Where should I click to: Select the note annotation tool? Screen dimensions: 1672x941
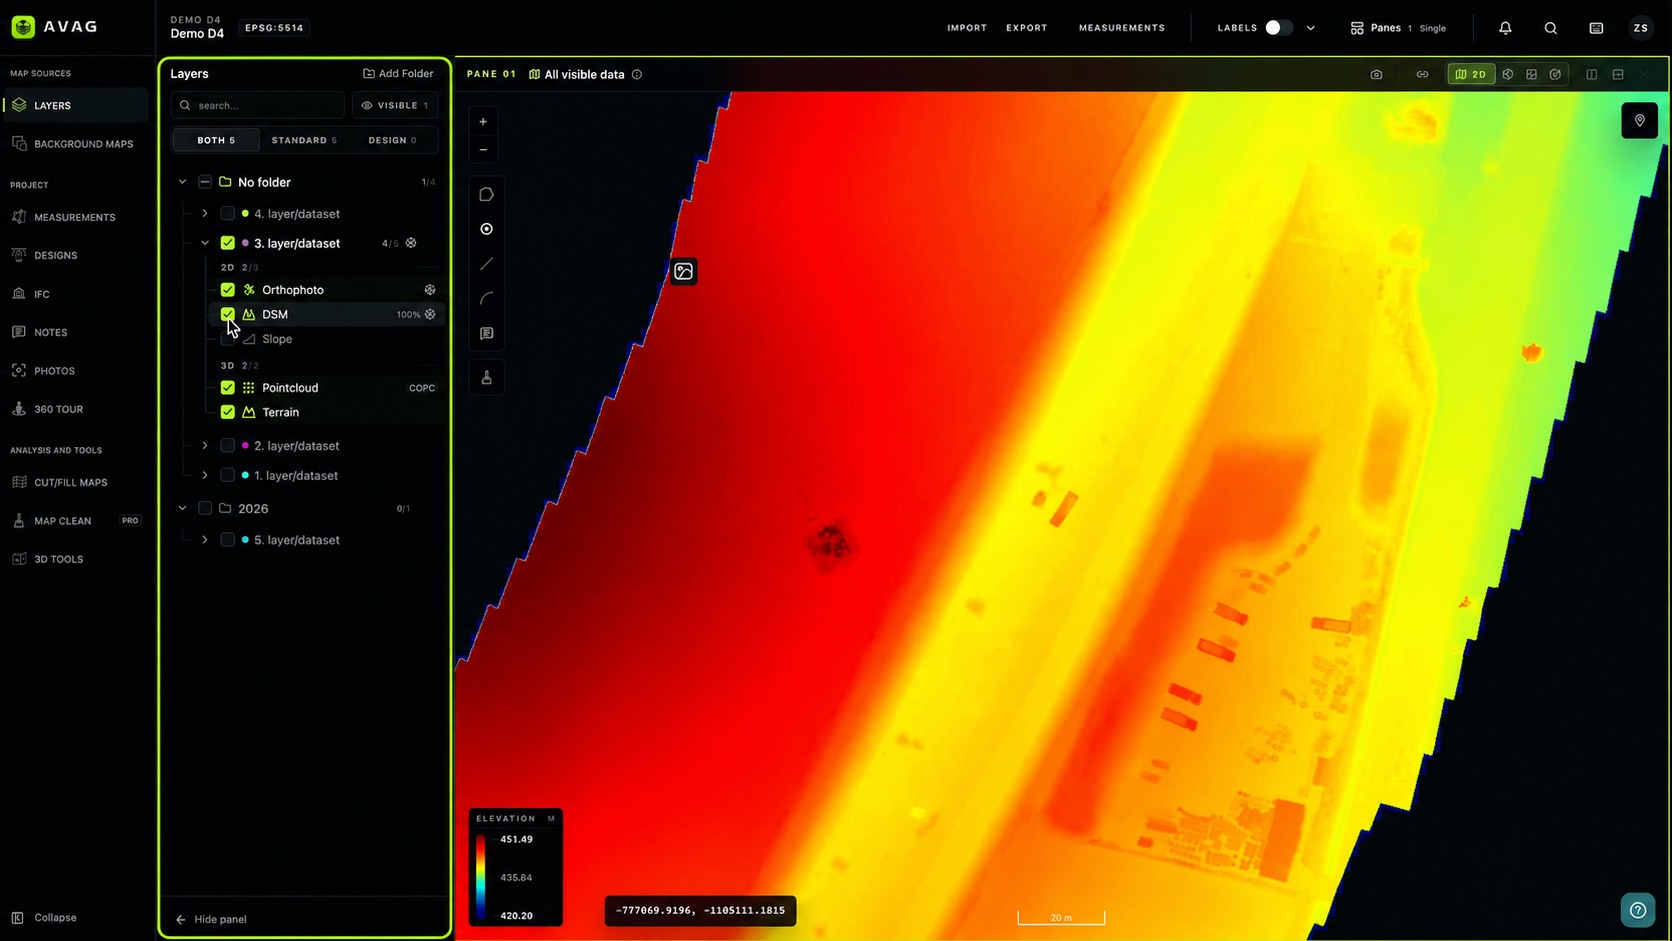(486, 334)
